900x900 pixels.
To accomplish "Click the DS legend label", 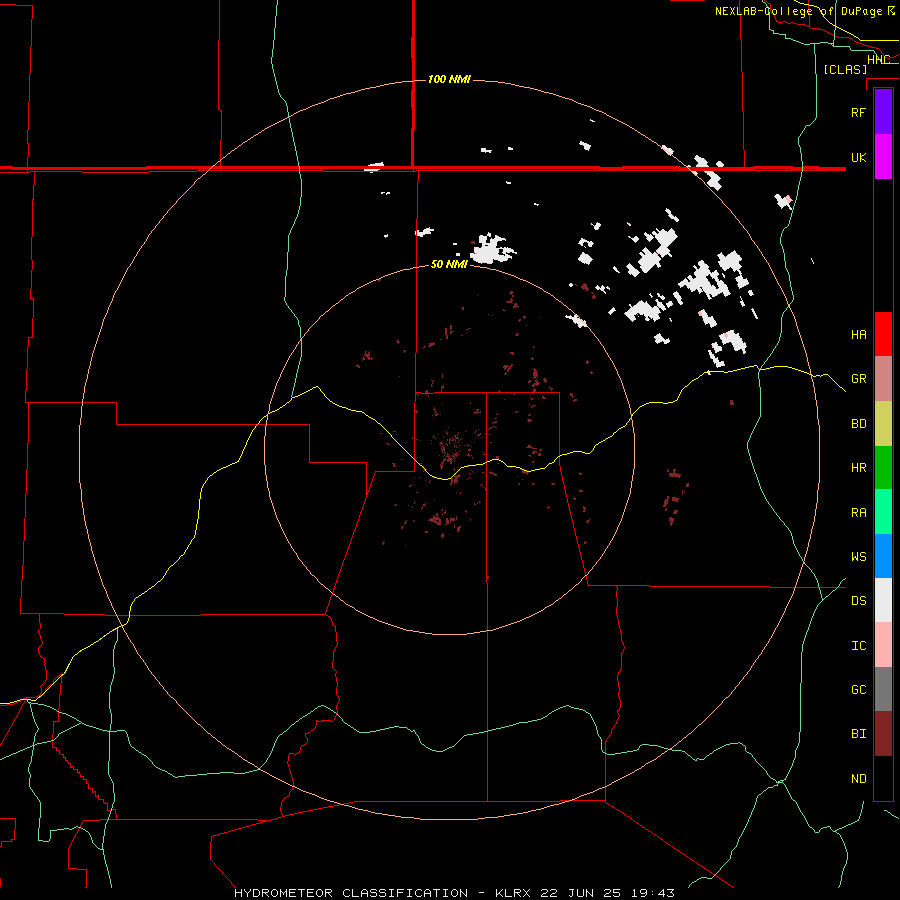I will (x=858, y=601).
